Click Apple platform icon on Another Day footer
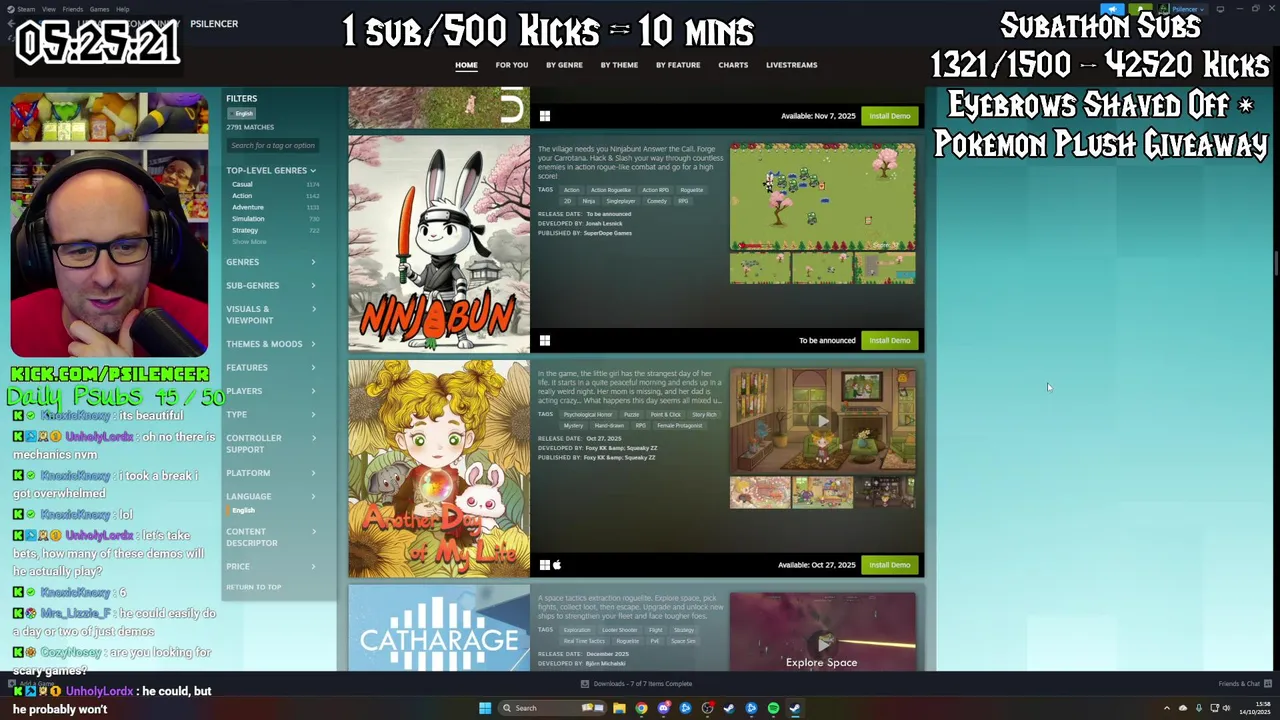The height and width of the screenshot is (720, 1280). tap(557, 565)
